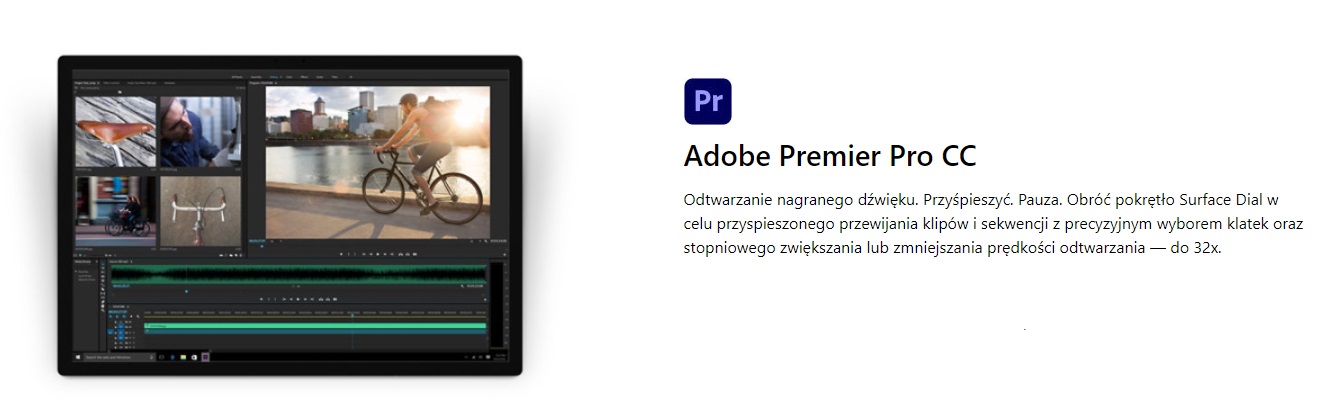Screen dimensions: 1336x412
Task: Select the Project panel tab at top left
Action: (x=86, y=83)
